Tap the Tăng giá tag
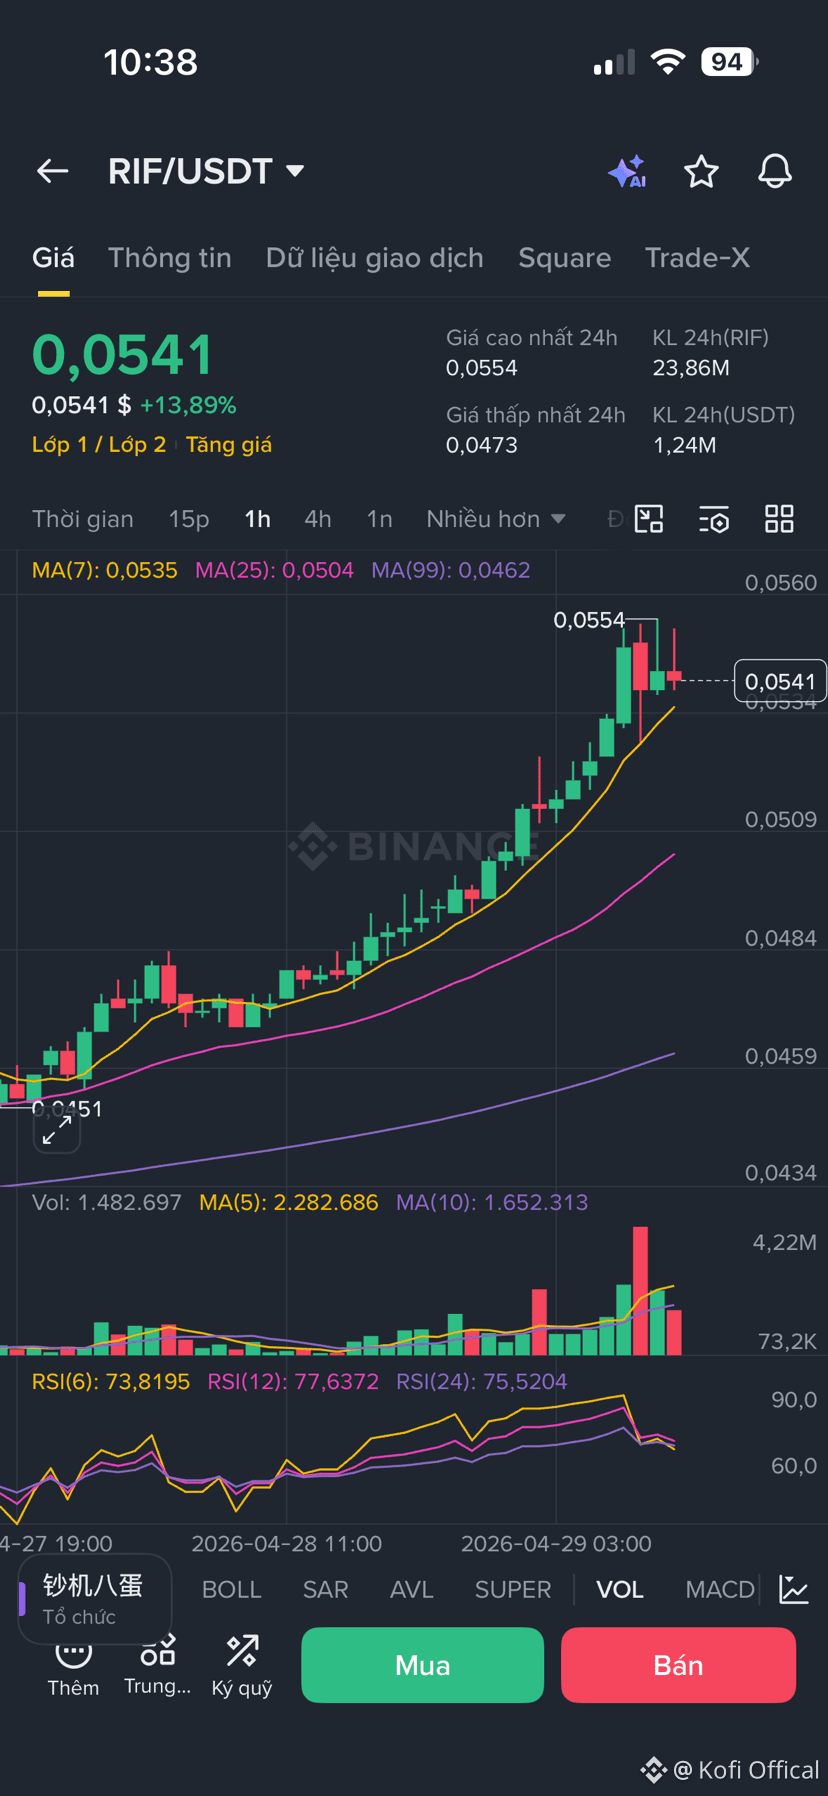828x1796 pixels. tap(229, 445)
